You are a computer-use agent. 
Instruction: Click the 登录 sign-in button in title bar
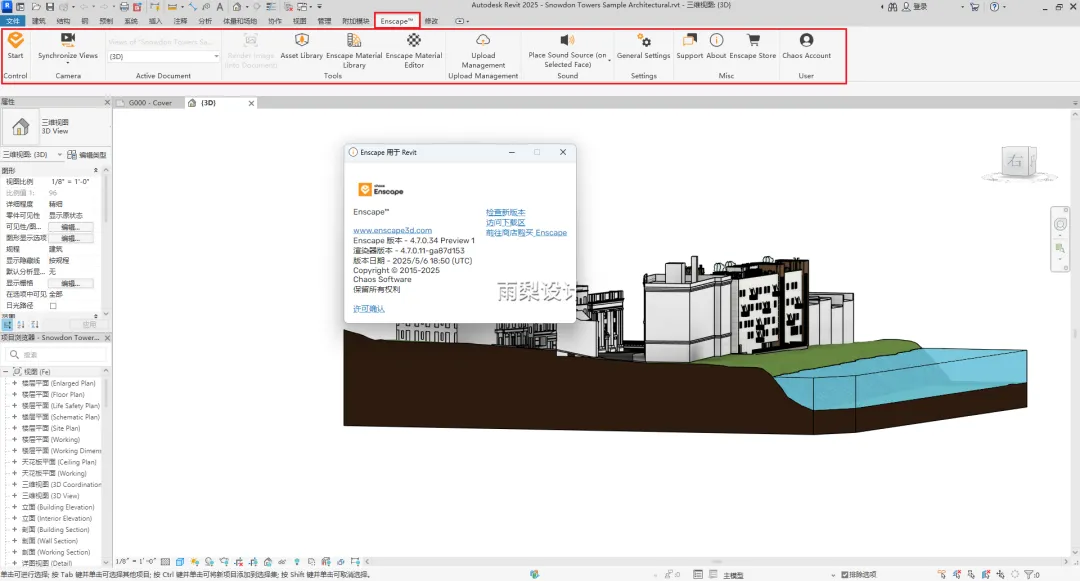click(915, 7)
